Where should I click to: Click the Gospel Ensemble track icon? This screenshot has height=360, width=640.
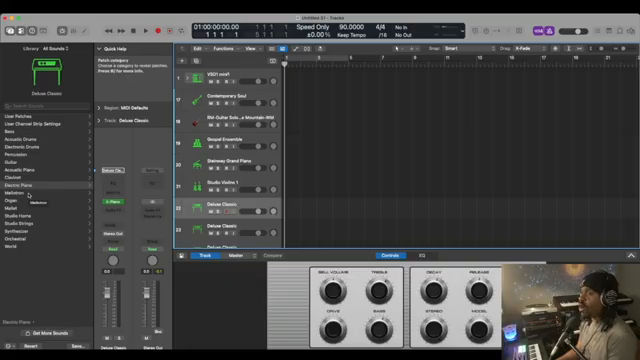[x=197, y=143]
